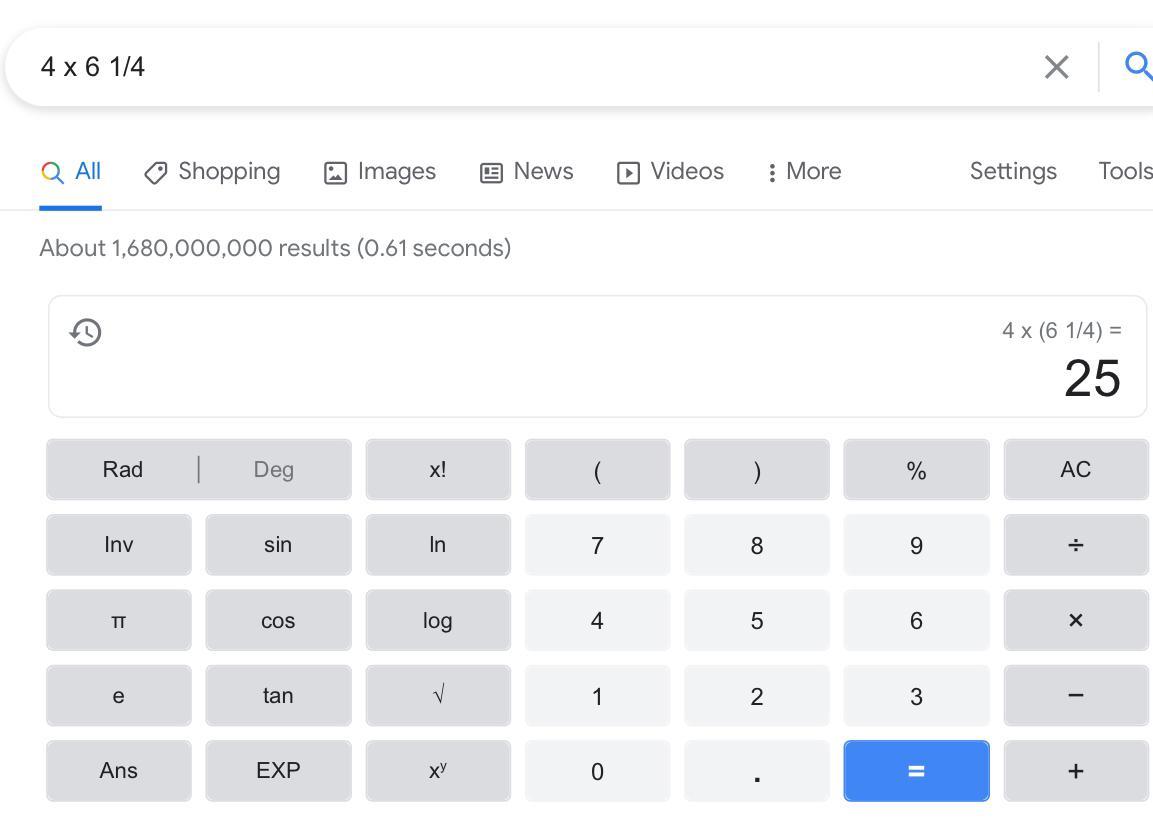This screenshot has height=819, width=1153.
Task: Switch to the Images tab
Action: [x=380, y=172]
